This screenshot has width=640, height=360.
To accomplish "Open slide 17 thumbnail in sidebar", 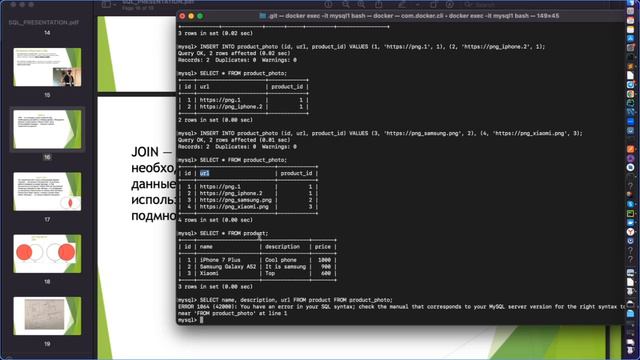I will point(47,191).
